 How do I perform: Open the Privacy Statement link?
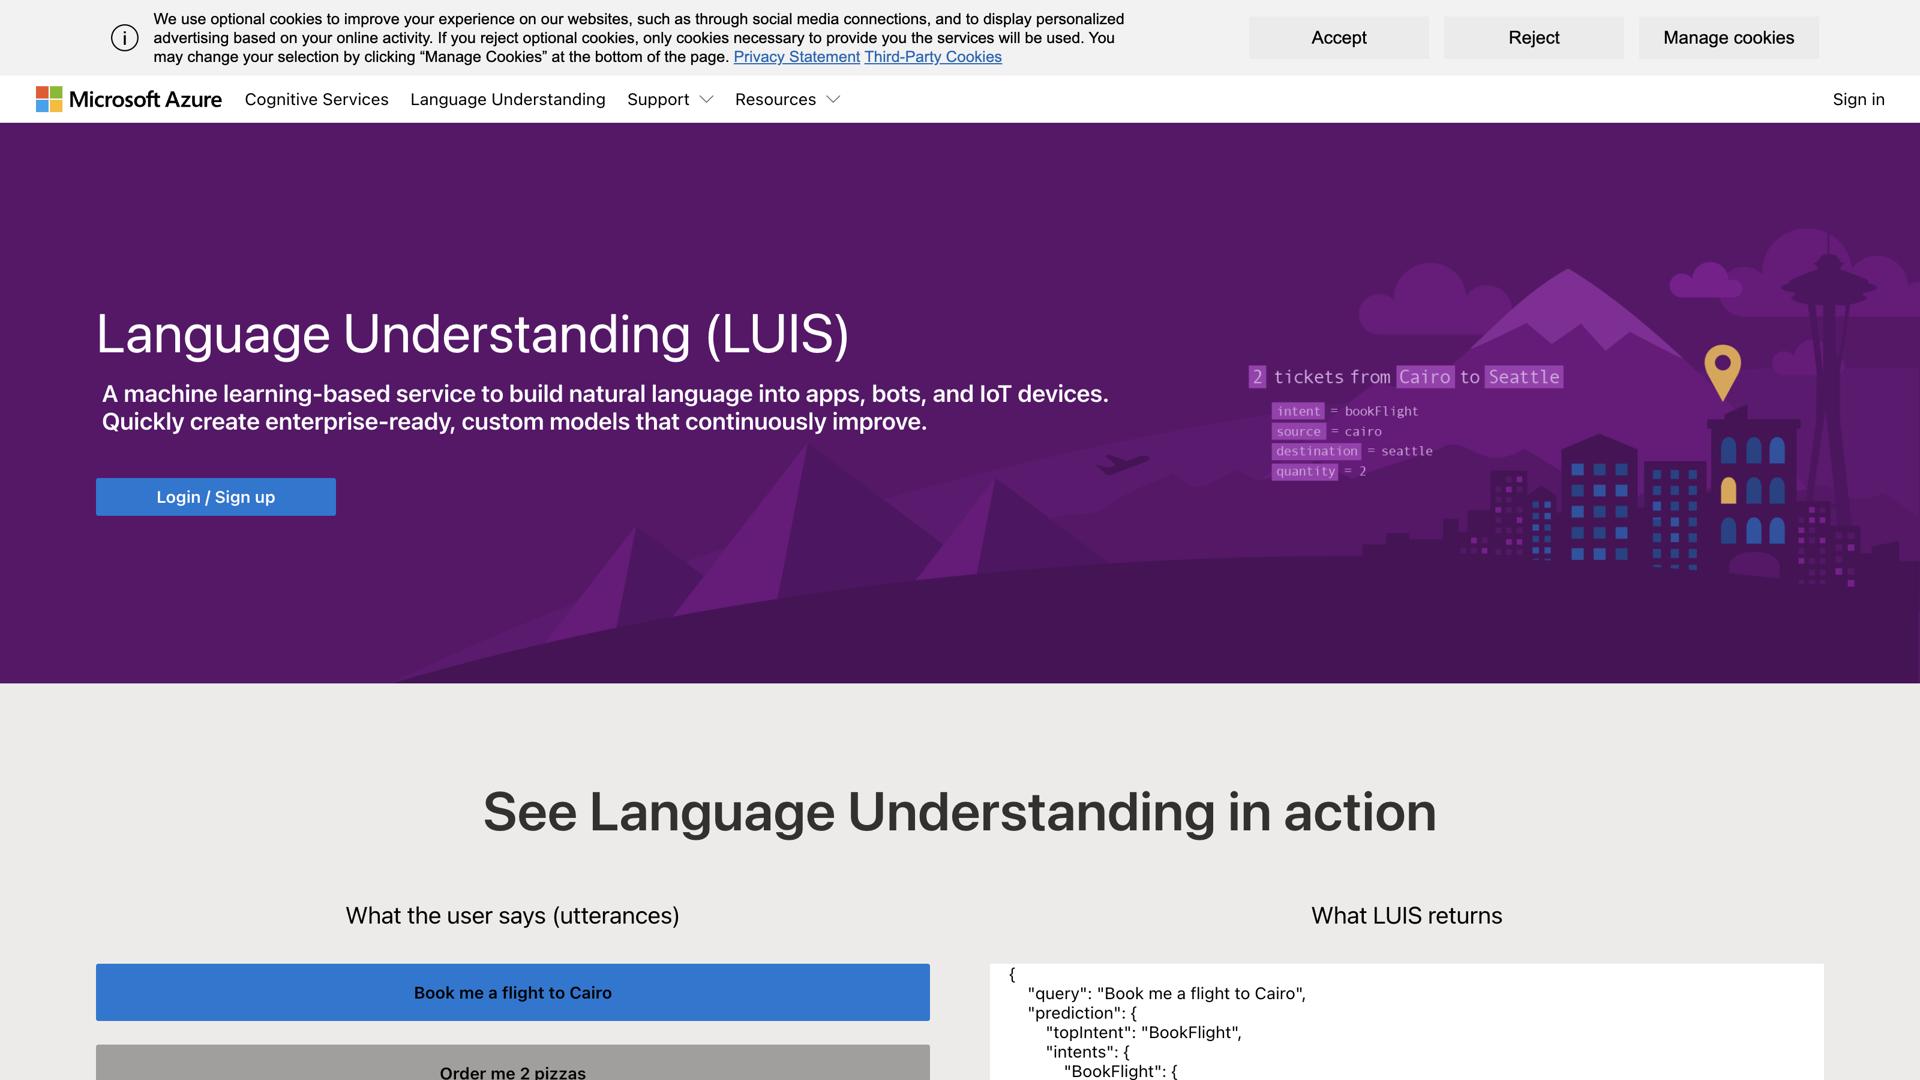tap(796, 57)
